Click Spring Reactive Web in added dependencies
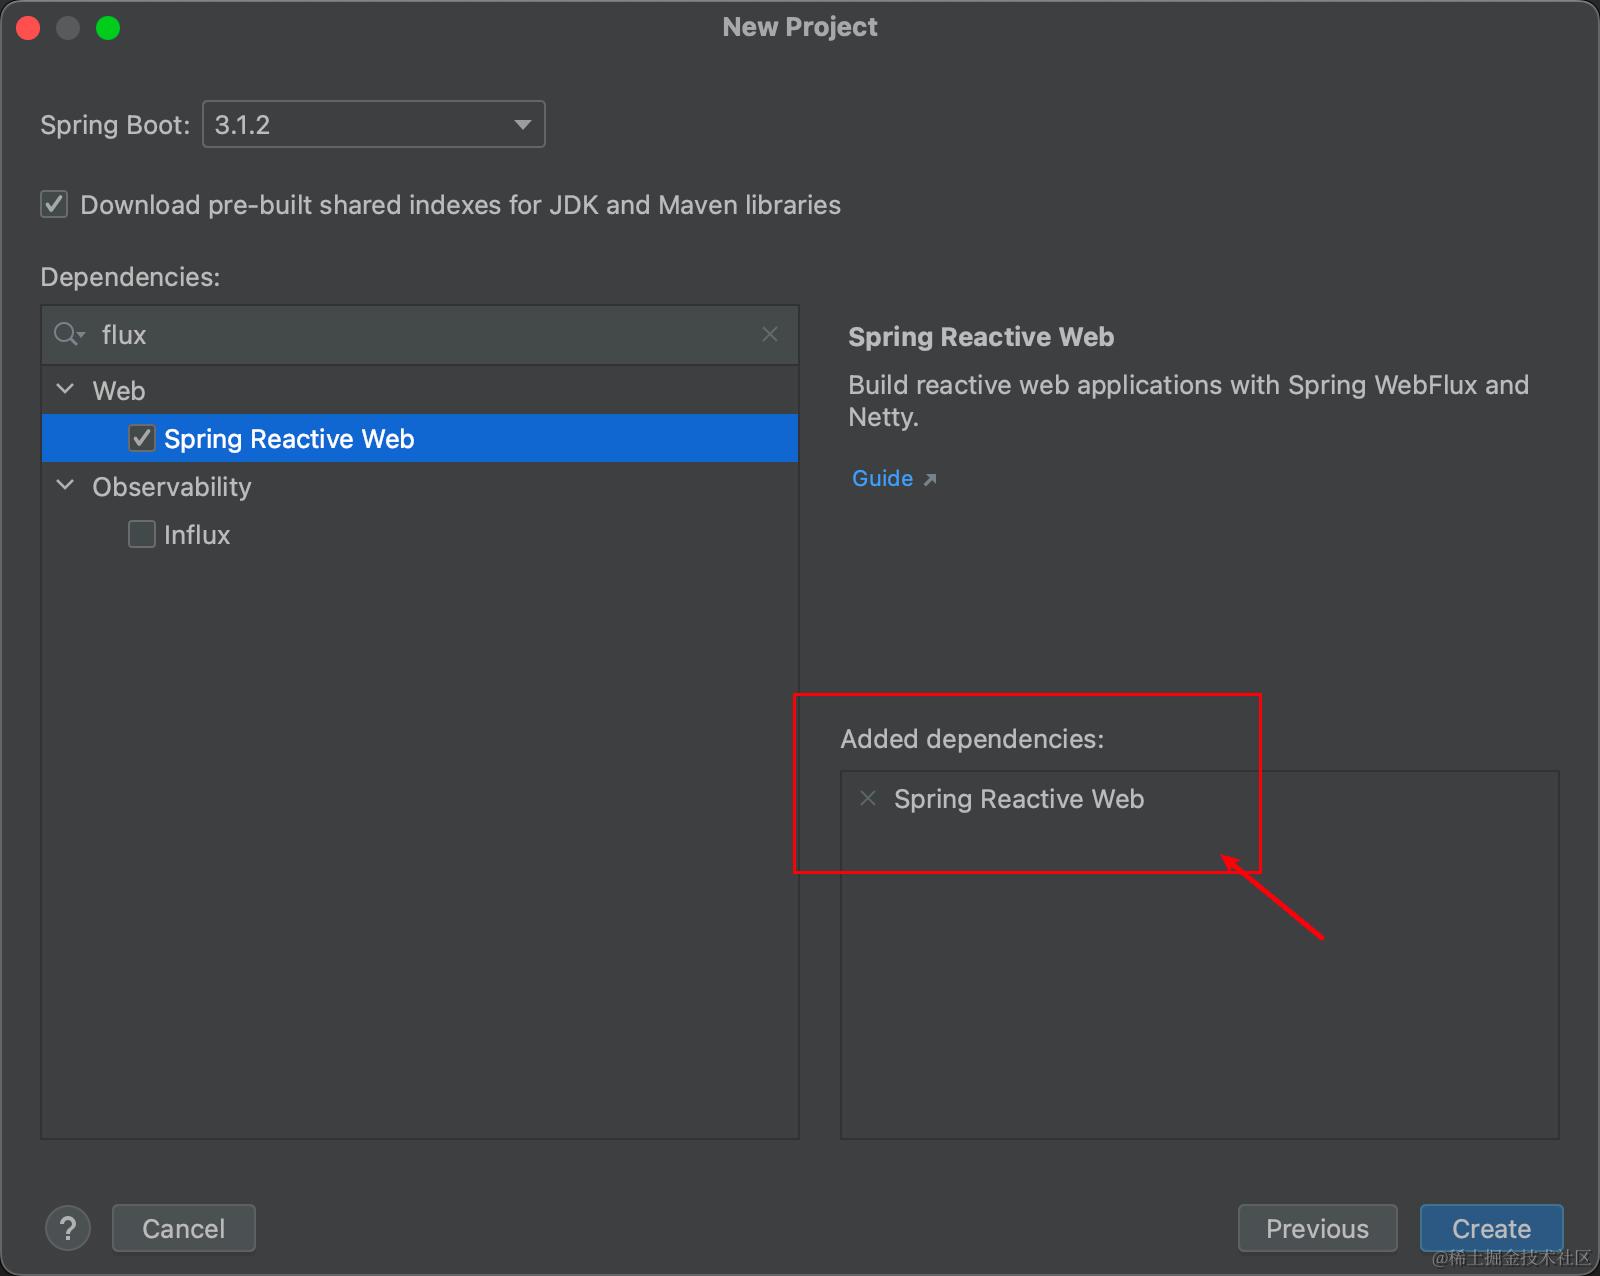The width and height of the screenshot is (1600, 1276). pos(1019,799)
